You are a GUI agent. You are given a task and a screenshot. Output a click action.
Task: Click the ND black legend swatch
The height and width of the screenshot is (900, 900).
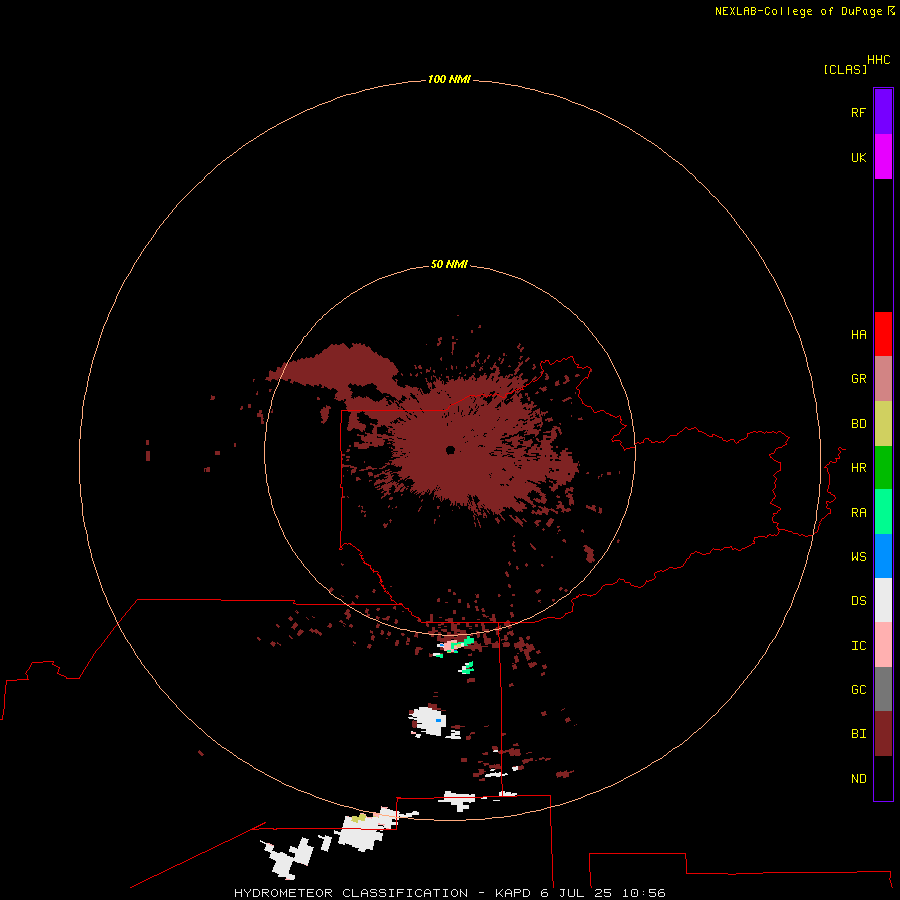click(883, 778)
